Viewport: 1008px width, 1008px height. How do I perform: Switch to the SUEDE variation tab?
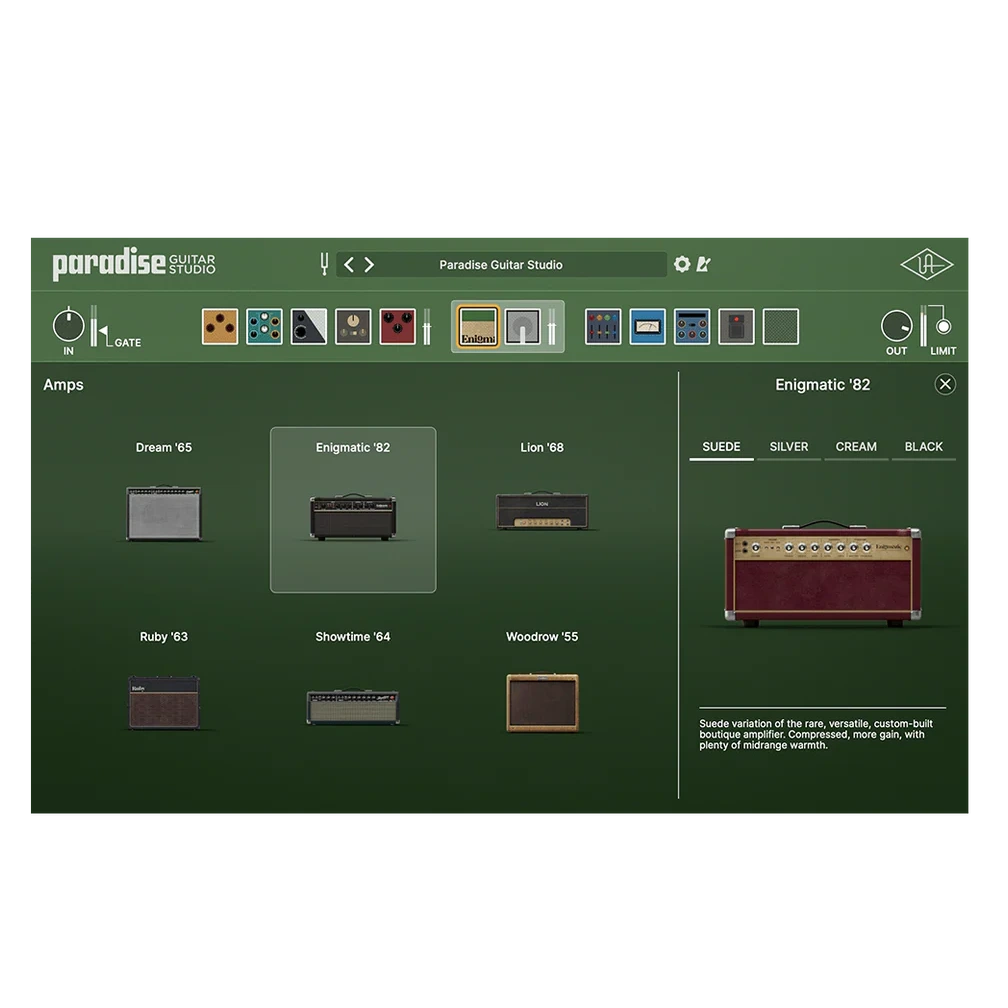point(721,447)
